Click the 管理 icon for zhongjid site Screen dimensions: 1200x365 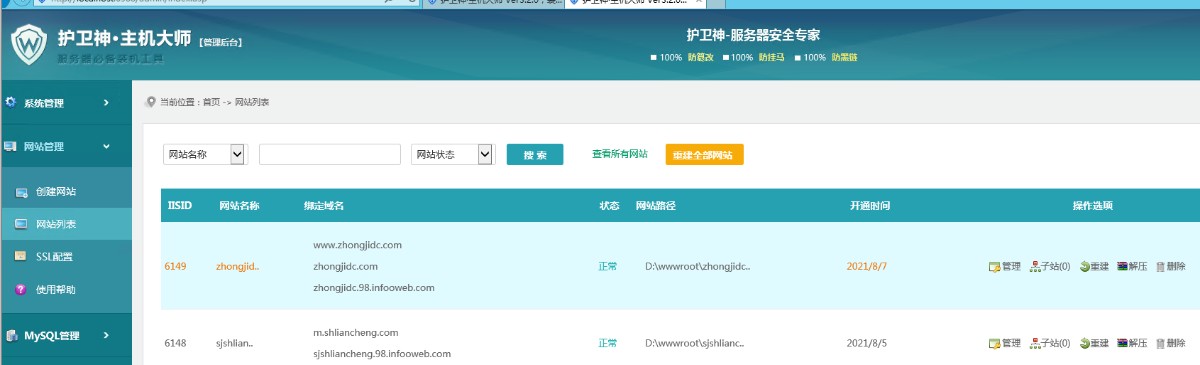(995, 267)
